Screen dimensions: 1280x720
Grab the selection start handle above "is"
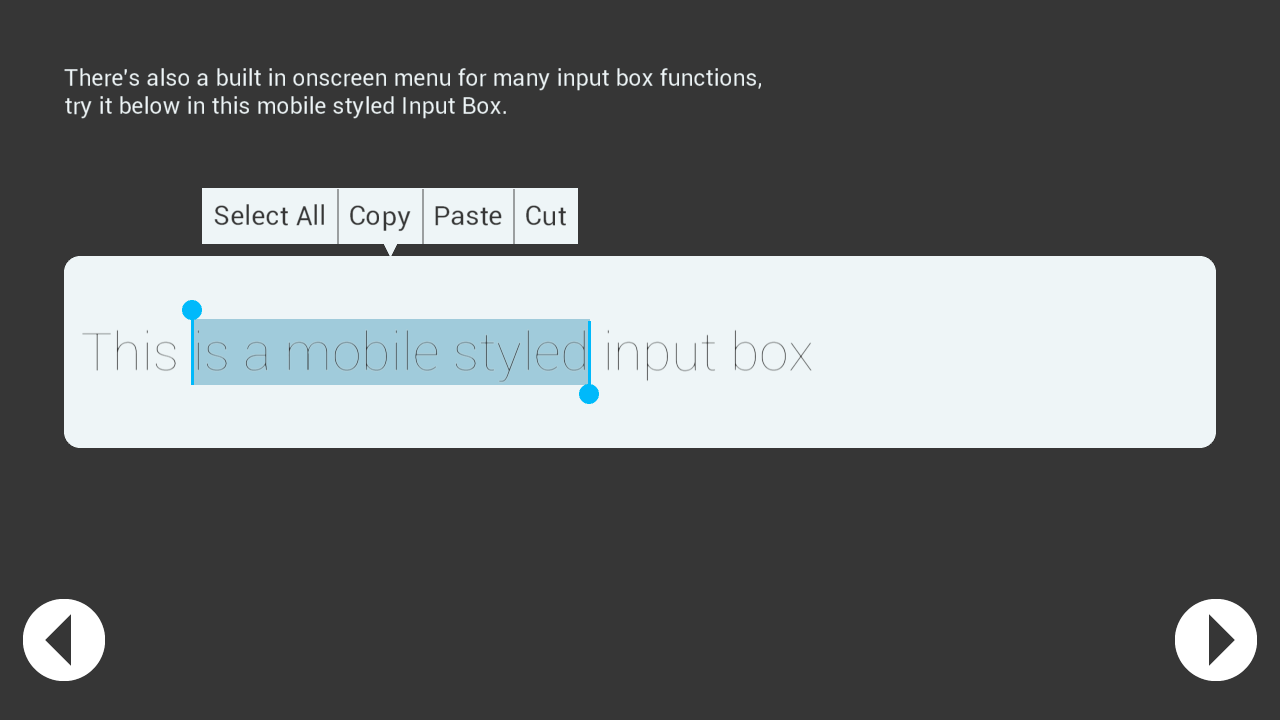[x=192, y=310]
